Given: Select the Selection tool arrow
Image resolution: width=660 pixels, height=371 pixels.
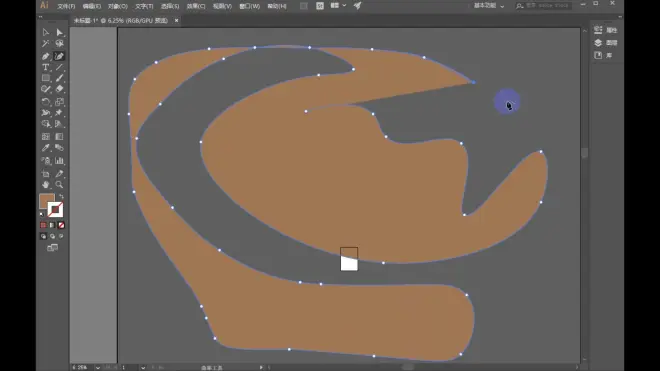Looking at the screenshot, I should click(45, 32).
